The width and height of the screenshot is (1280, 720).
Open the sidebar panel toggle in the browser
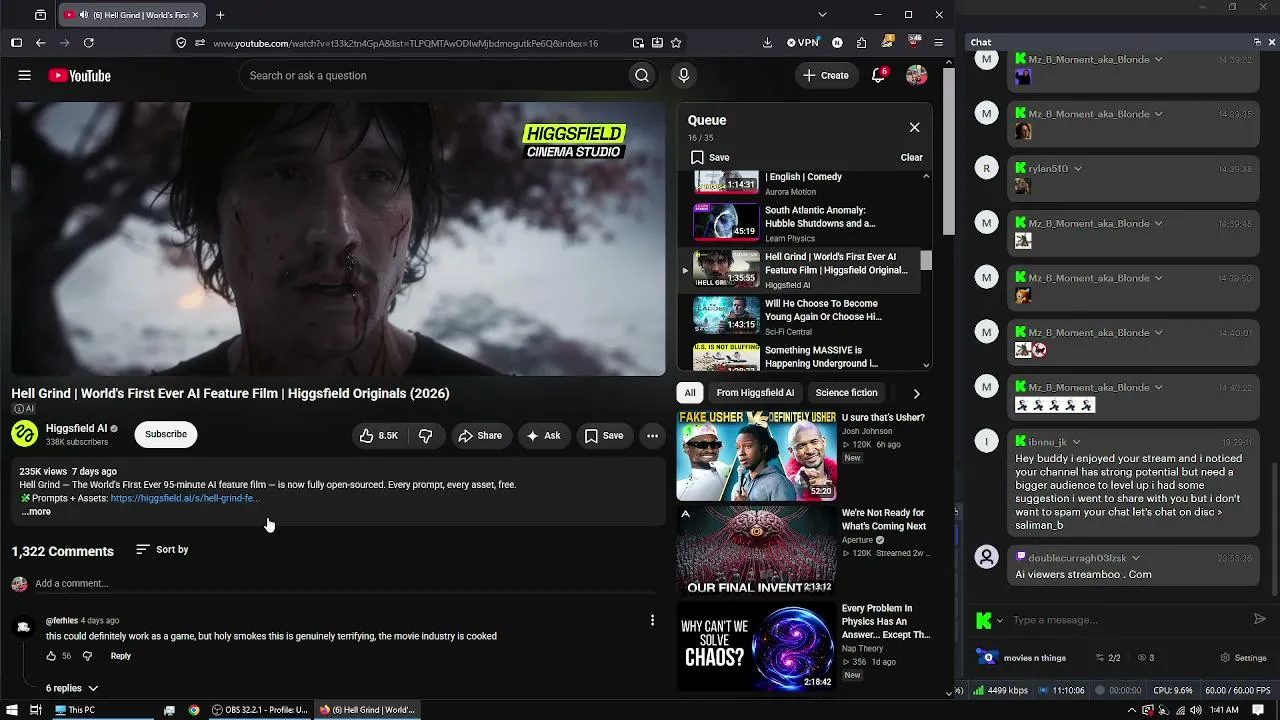point(16,43)
